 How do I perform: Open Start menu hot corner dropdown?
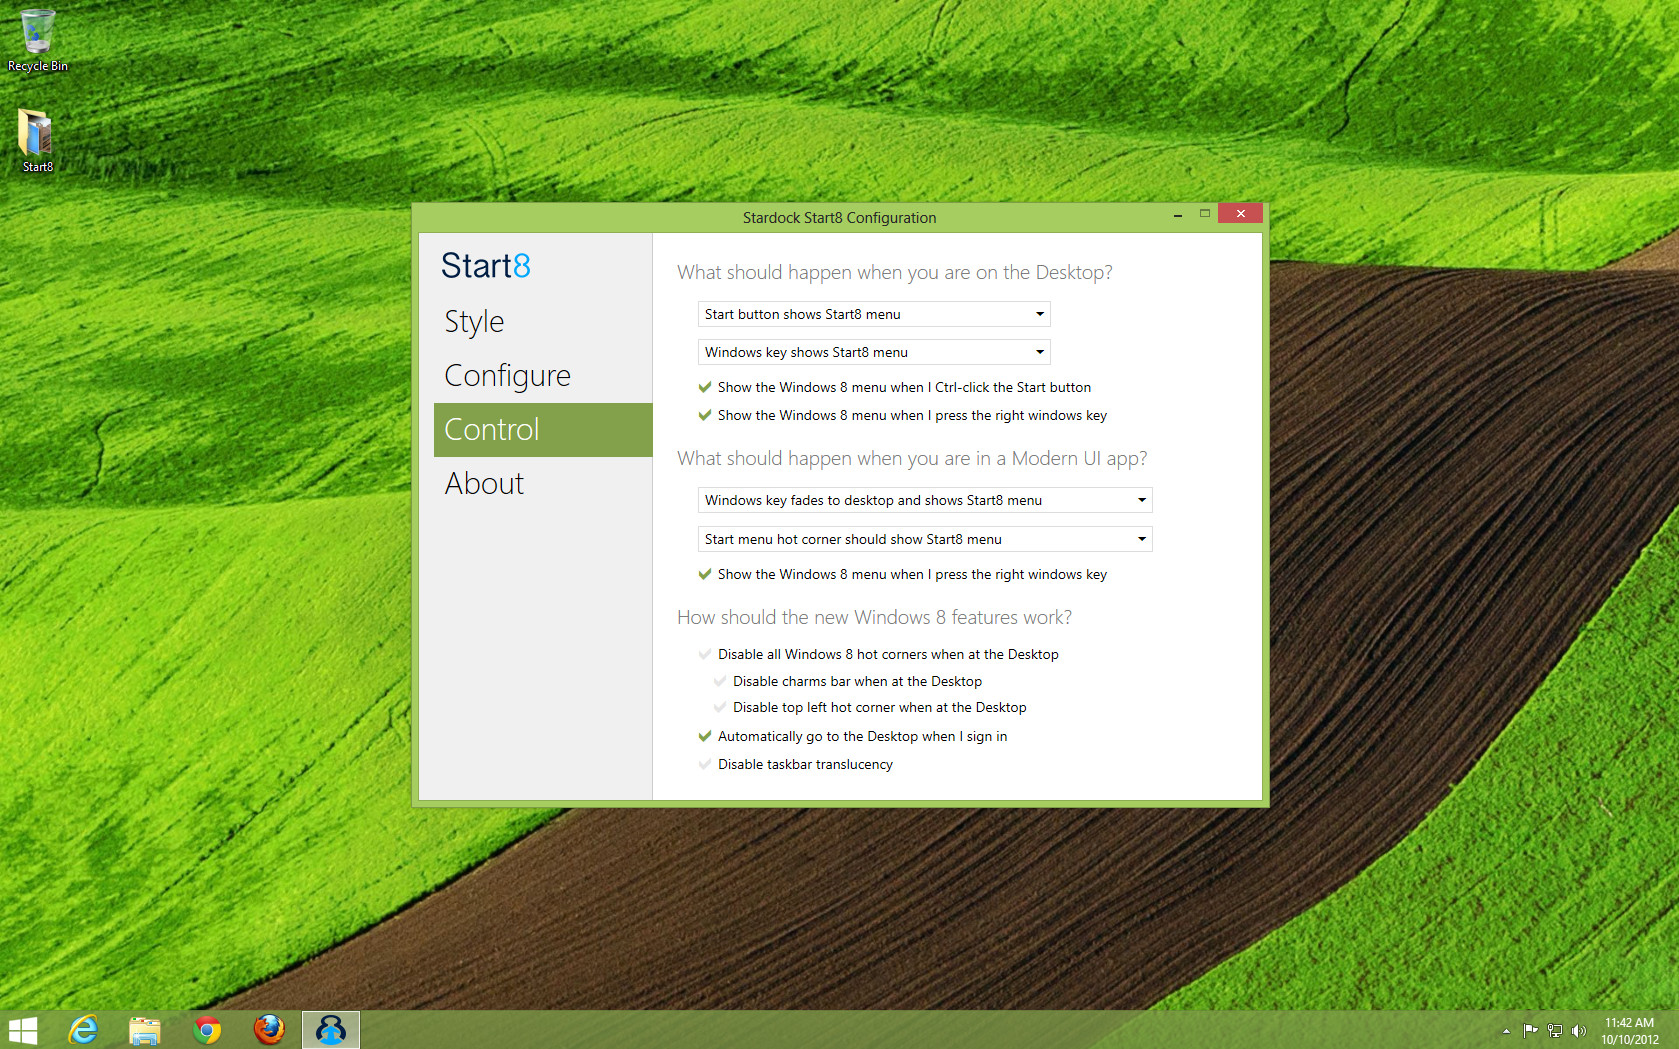[x=925, y=539]
